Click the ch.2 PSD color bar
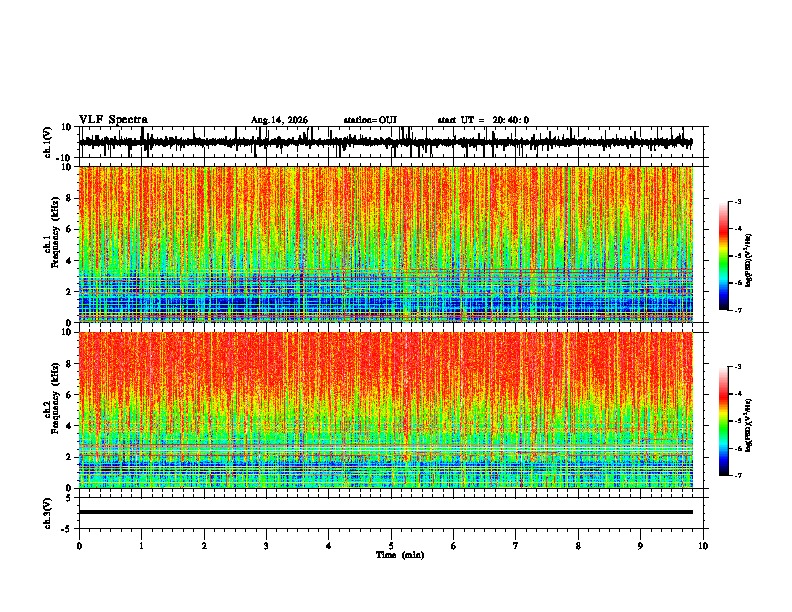 click(x=723, y=421)
